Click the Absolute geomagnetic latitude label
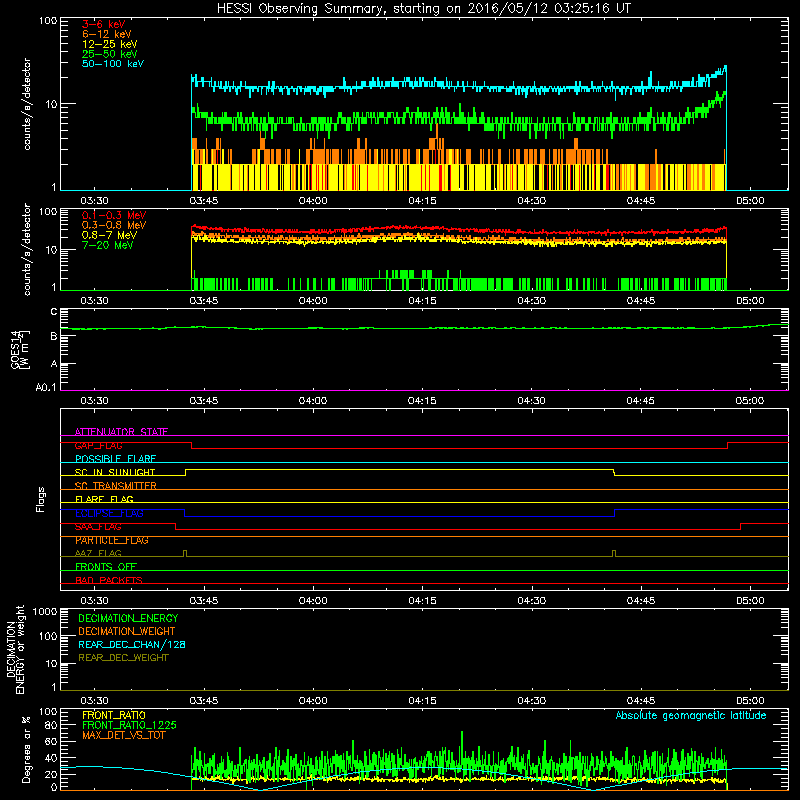 (691, 715)
